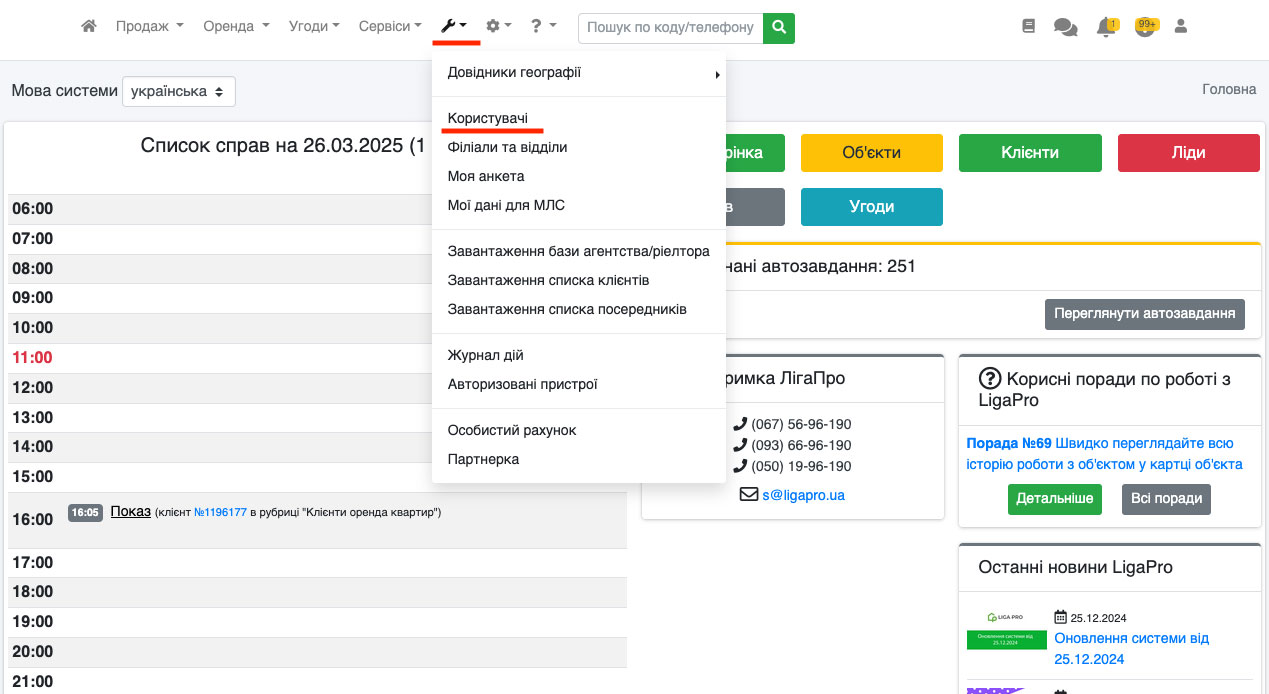This screenshot has width=1269, height=694.
Task: Open the bell notifications icon
Action: tap(1106, 28)
